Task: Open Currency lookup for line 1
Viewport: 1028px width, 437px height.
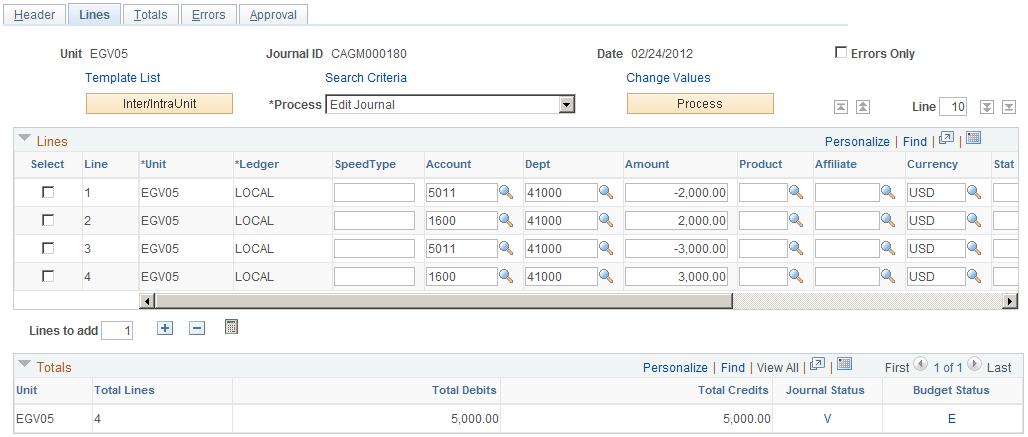Action: [974, 192]
